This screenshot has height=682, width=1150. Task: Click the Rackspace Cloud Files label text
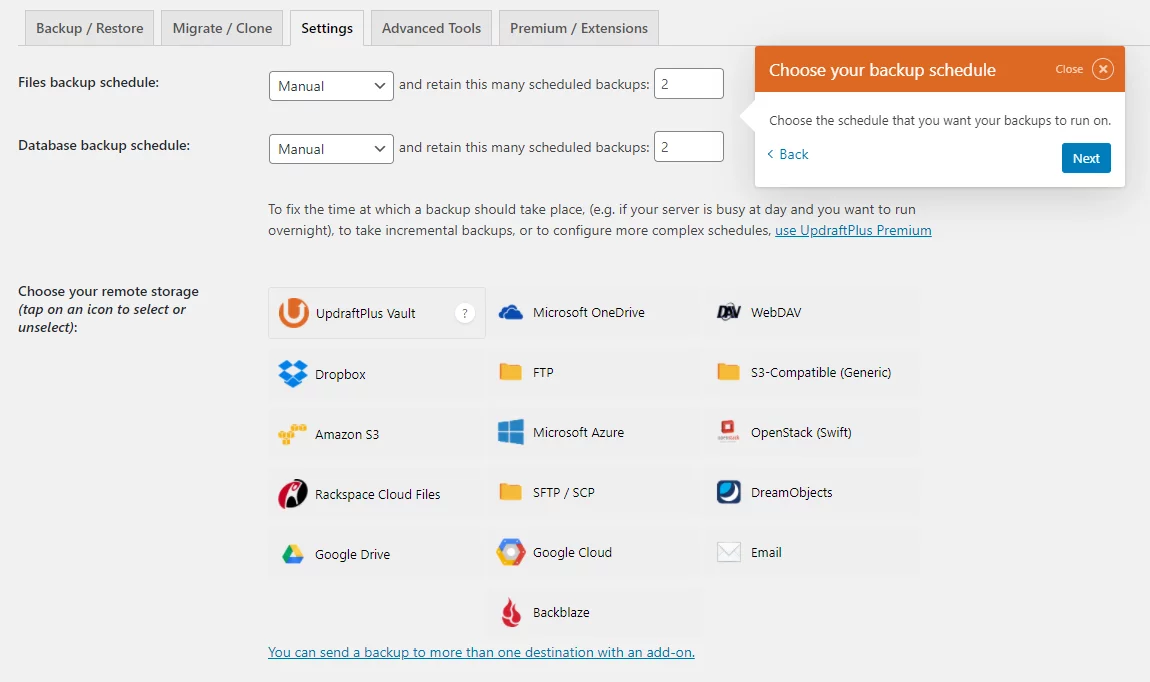(378, 494)
